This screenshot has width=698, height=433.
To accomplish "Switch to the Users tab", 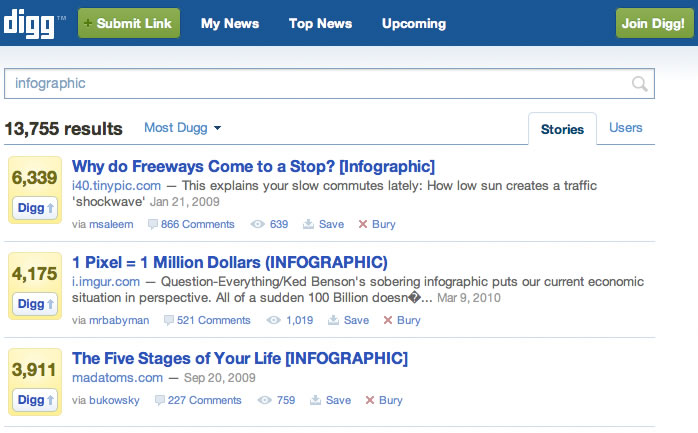I will click(x=626, y=128).
